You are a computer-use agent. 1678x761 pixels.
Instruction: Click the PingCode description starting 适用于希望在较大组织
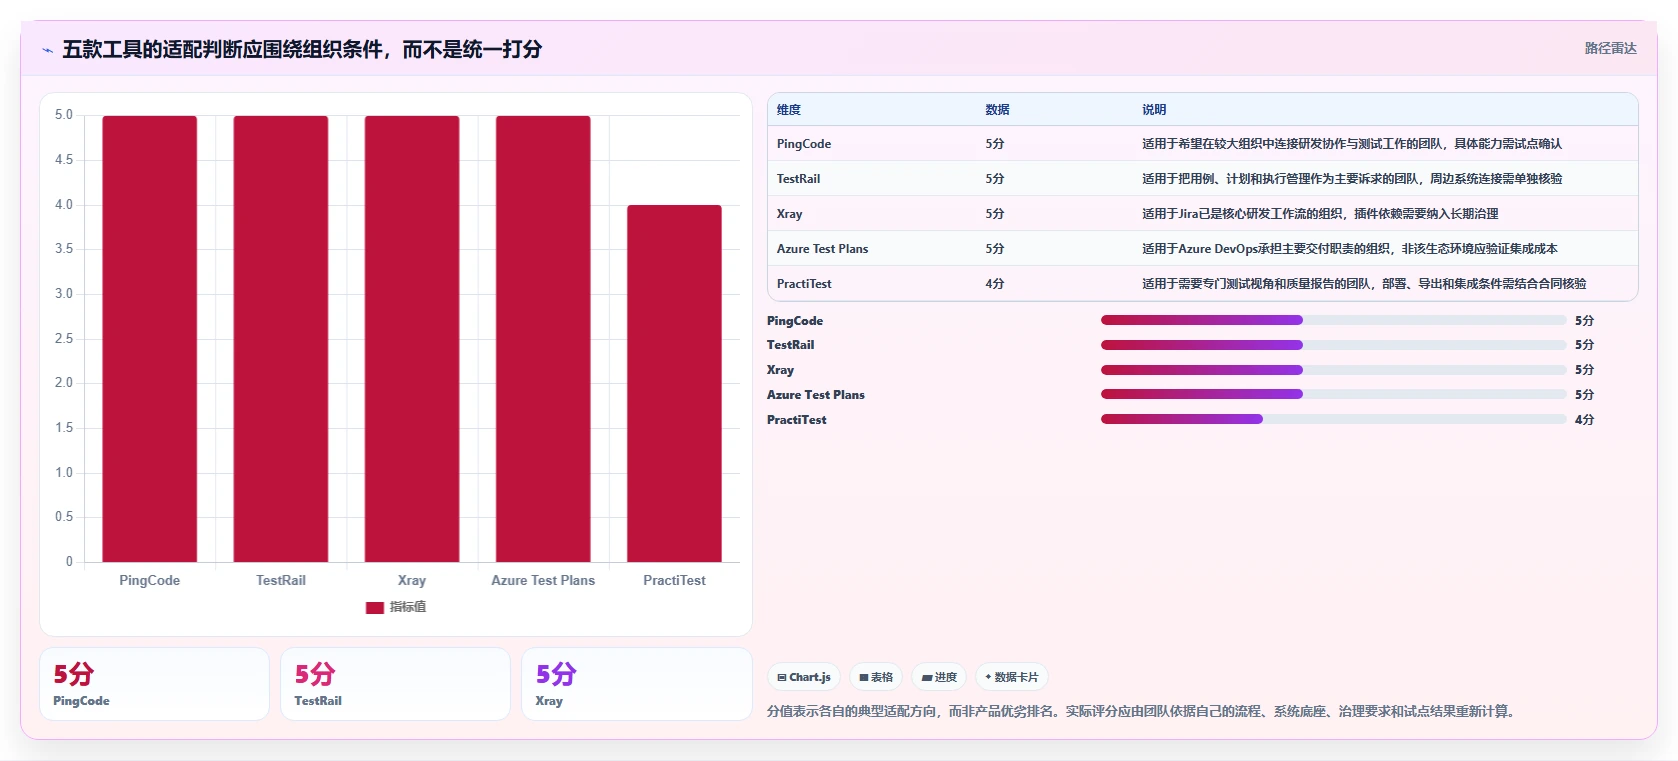(x=1352, y=144)
